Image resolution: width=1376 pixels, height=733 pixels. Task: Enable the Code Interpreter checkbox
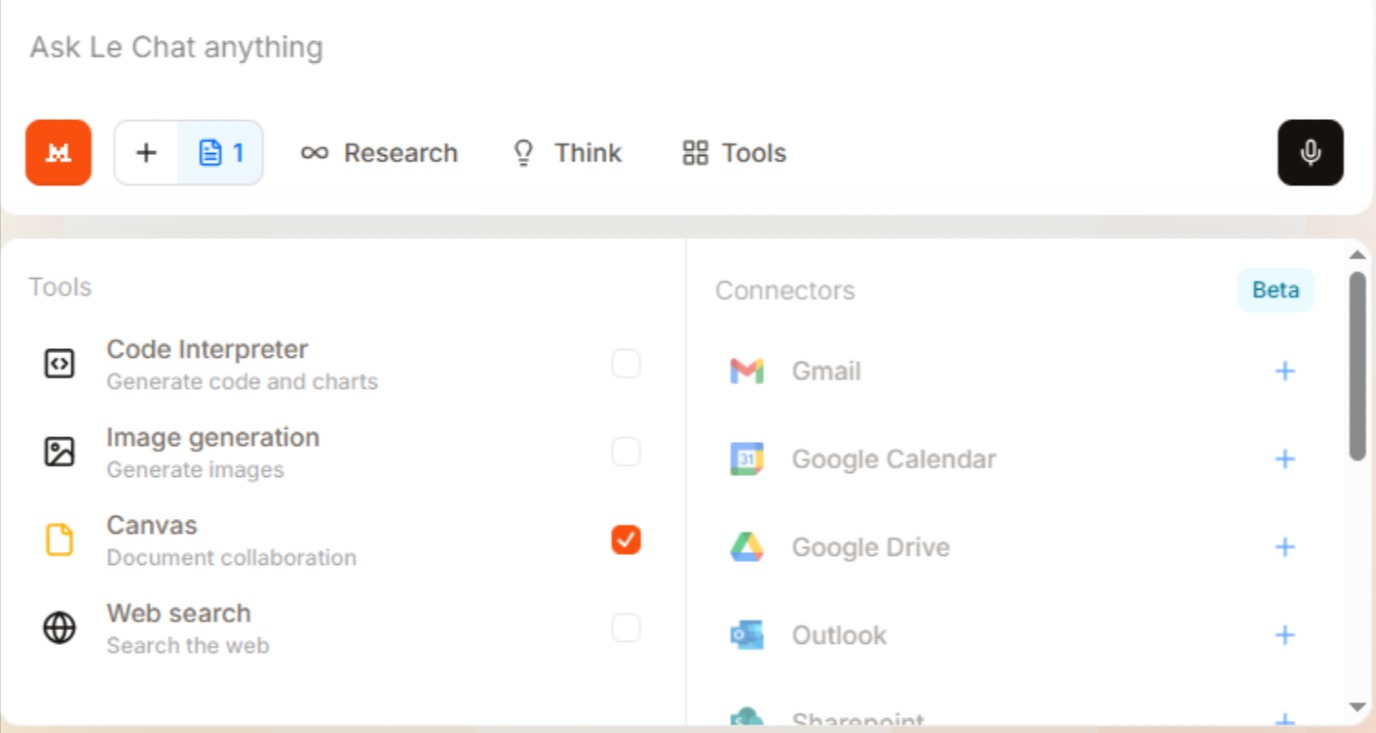[626, 364]
